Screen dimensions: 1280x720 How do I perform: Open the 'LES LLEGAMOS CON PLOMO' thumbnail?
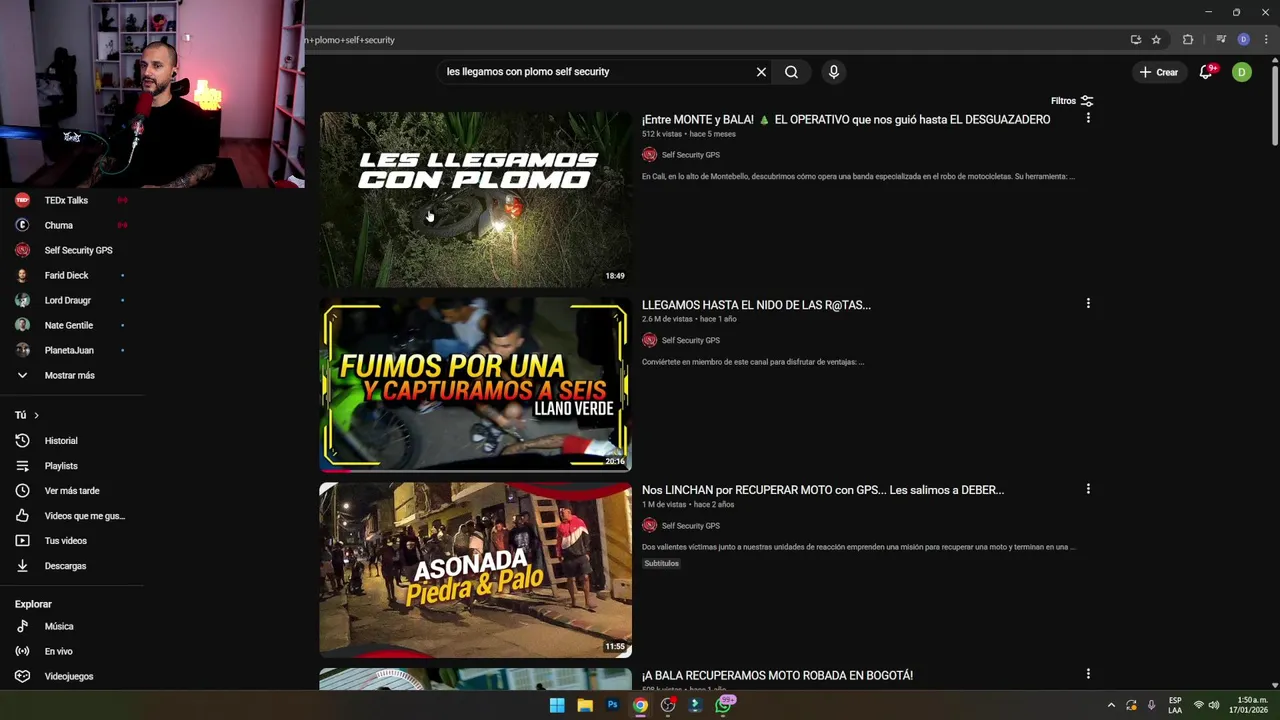tap(475, 199)
